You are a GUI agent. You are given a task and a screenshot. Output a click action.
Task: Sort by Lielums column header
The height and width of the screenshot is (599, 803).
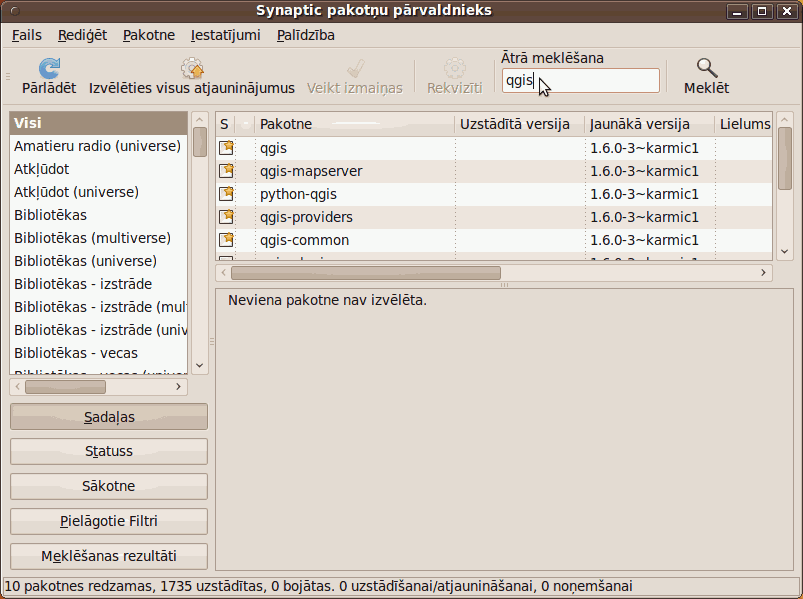[744, 124]
